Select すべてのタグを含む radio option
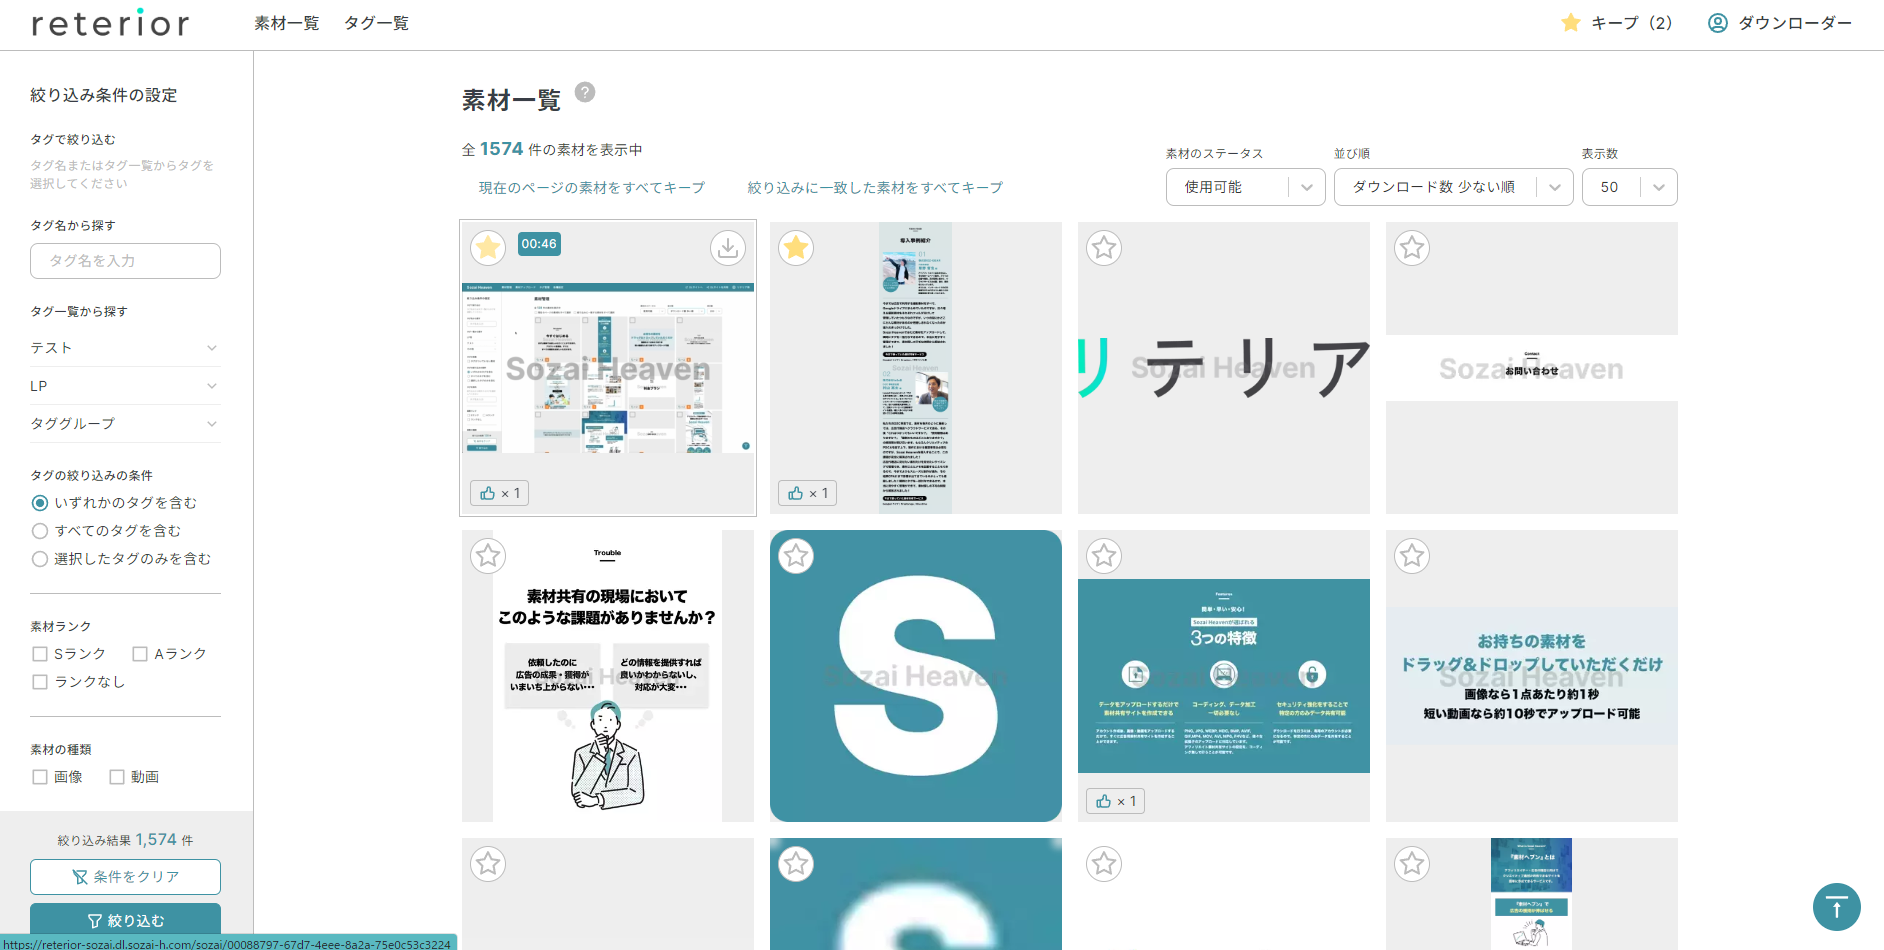 pyautogui.click(x=40, y=531)
